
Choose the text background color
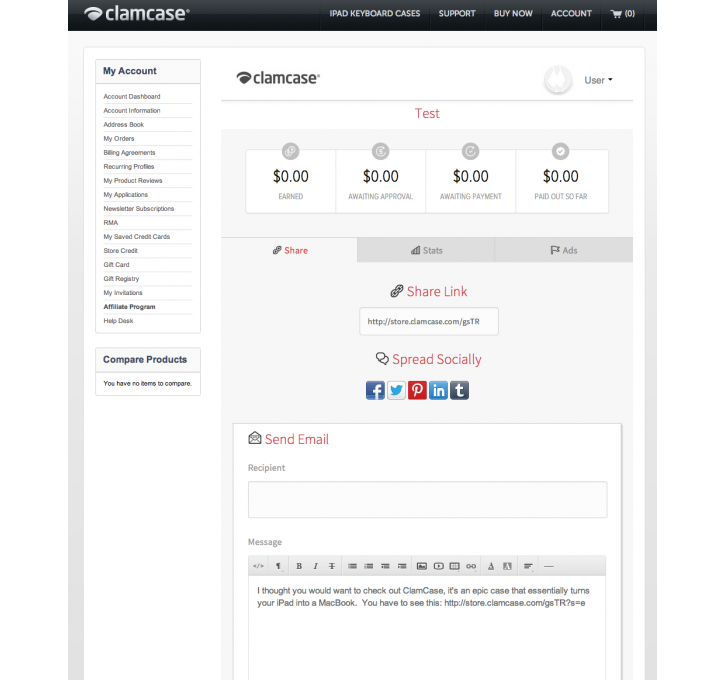507,566
